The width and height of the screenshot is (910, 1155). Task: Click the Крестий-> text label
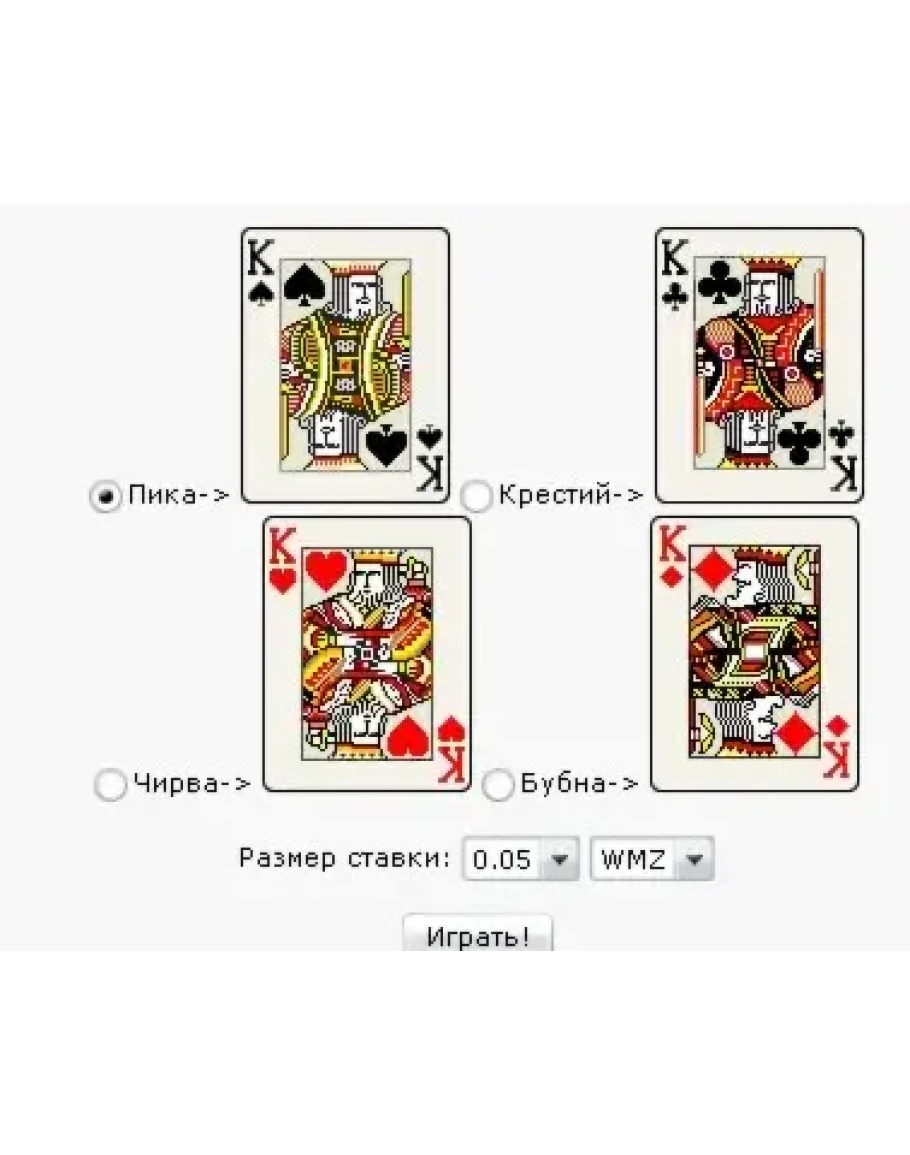(571, 494)
